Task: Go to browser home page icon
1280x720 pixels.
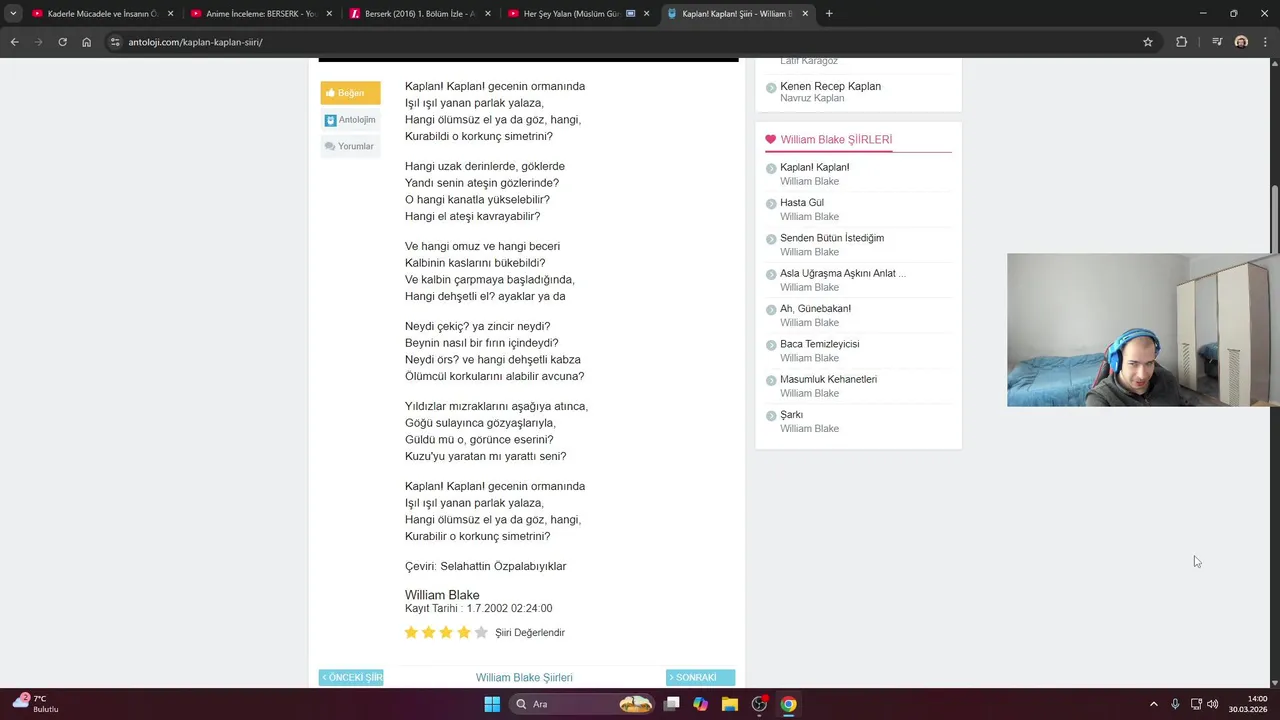Action: (87, 42)
